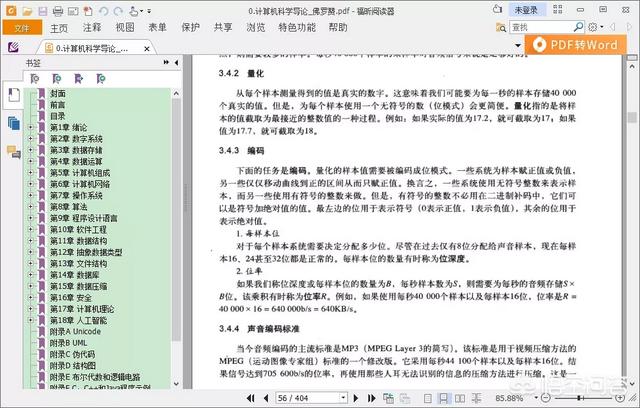Switch to facing pages view mode

(460, 398)
